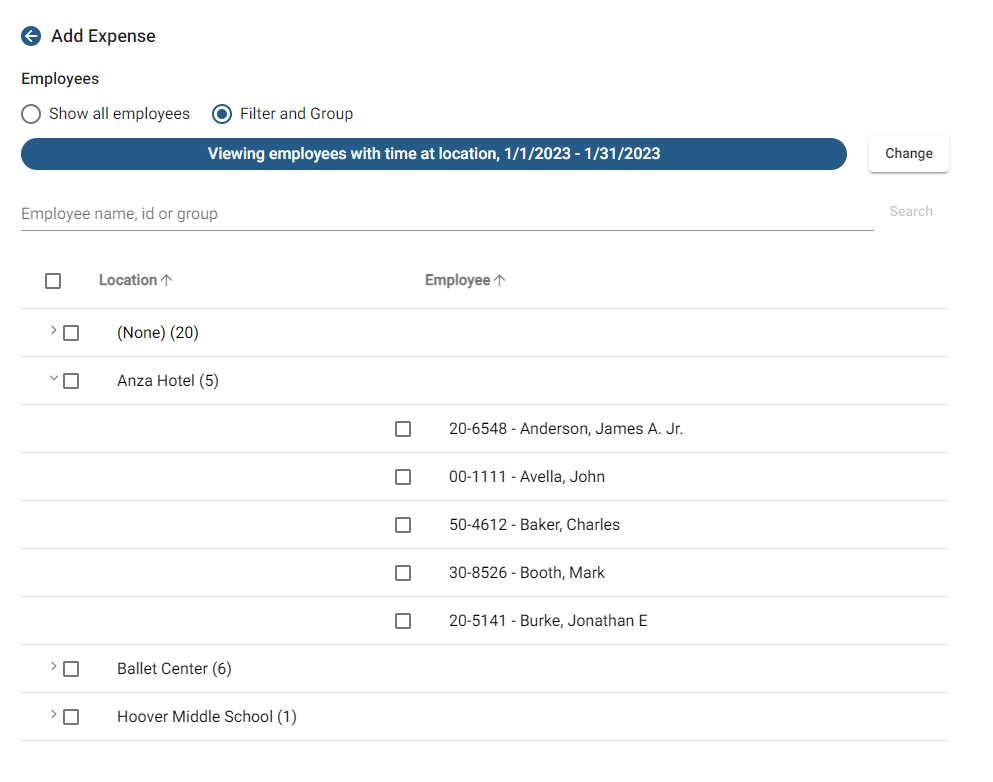
Task: Click the Location column sort arrow
Action: tap(167, 280)
